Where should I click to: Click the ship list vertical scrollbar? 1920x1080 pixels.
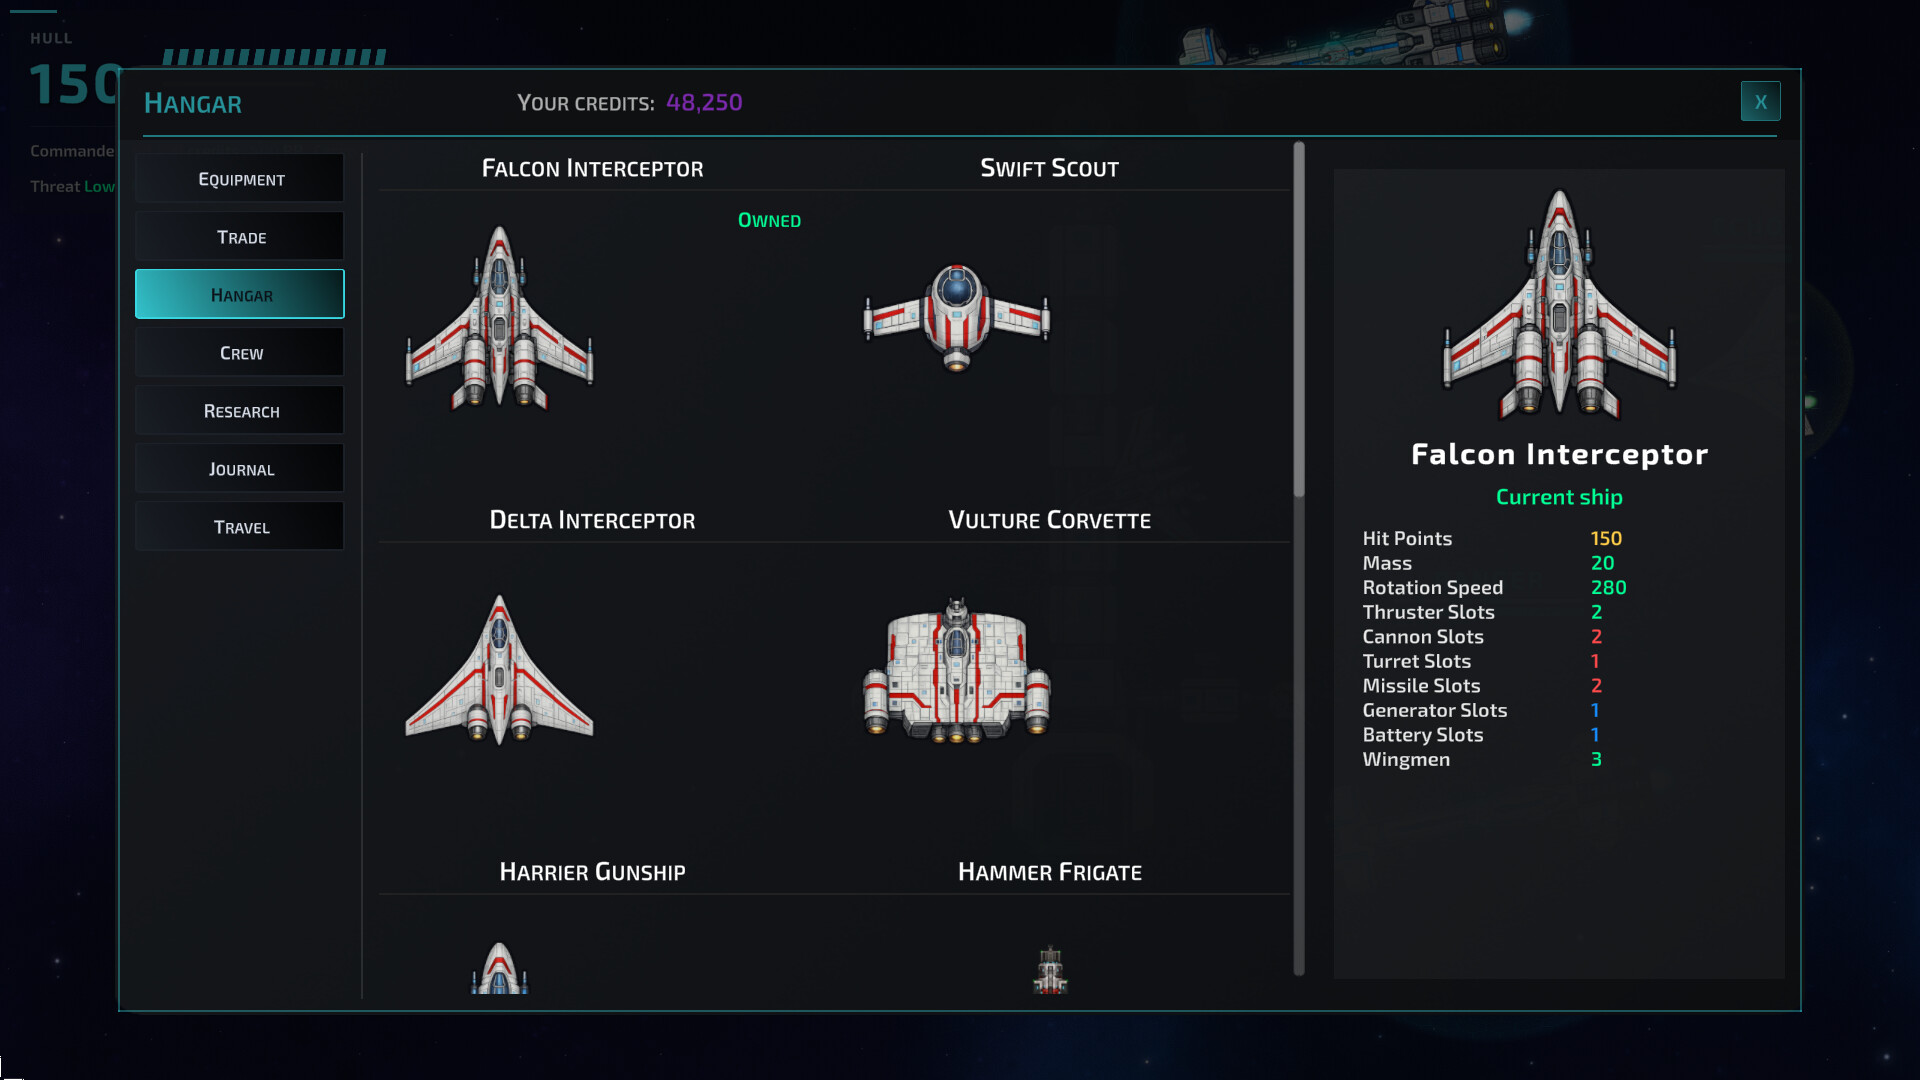[1299, 320]
